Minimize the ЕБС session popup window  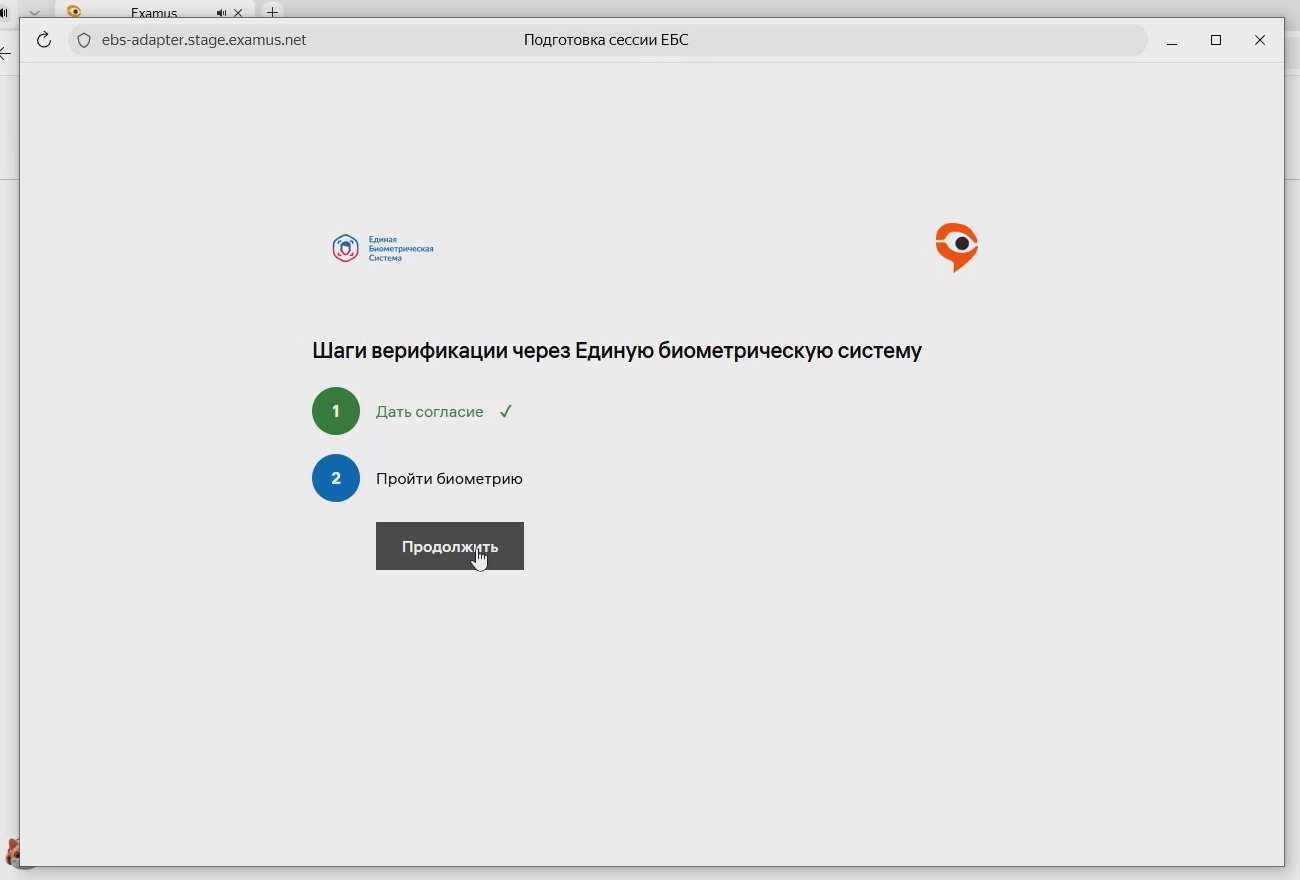tap(1172, 40)
